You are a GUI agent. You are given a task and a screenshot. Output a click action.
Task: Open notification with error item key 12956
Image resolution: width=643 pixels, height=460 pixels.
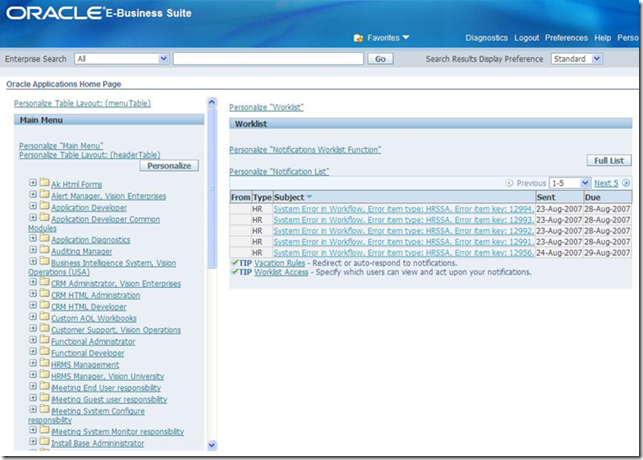tap(404, 253)
